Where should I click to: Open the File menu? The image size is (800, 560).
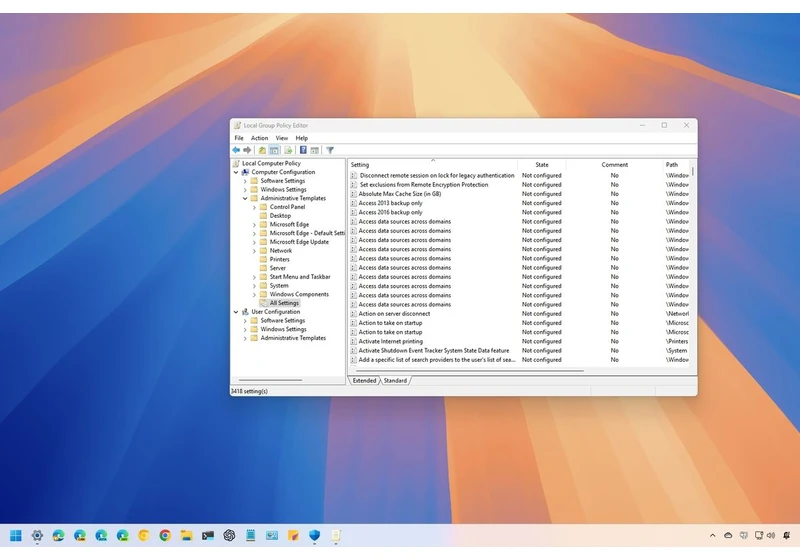tap(239, 138)
